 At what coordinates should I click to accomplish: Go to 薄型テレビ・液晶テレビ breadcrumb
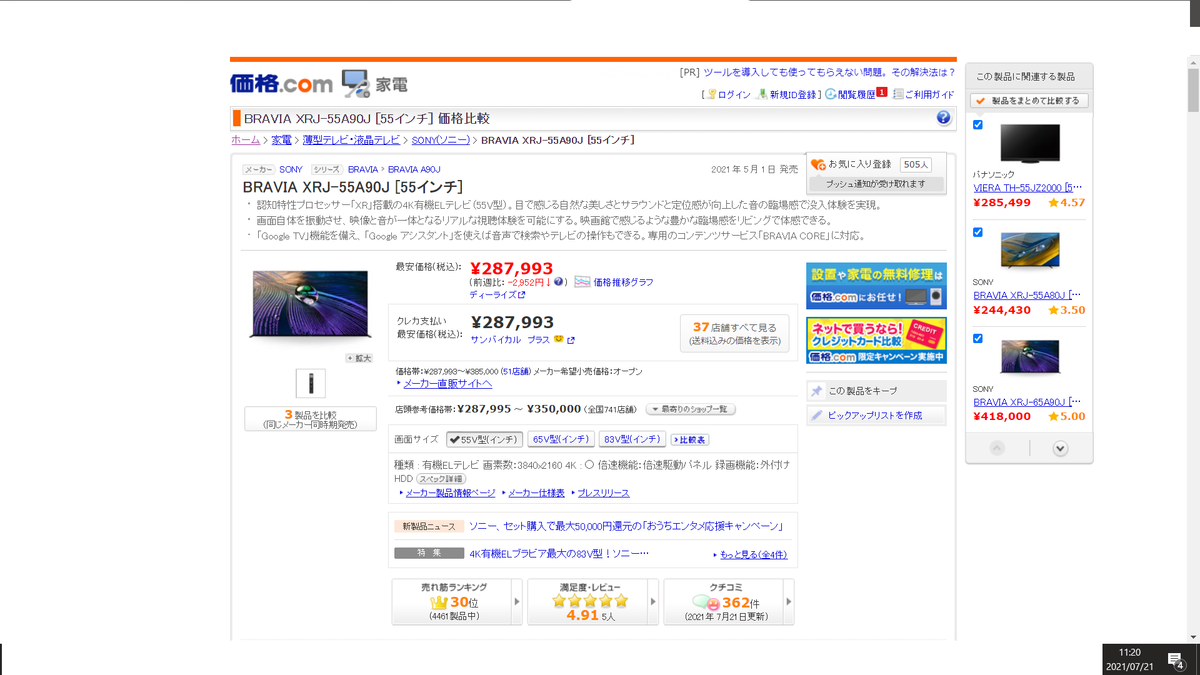(x=351, y=140)
